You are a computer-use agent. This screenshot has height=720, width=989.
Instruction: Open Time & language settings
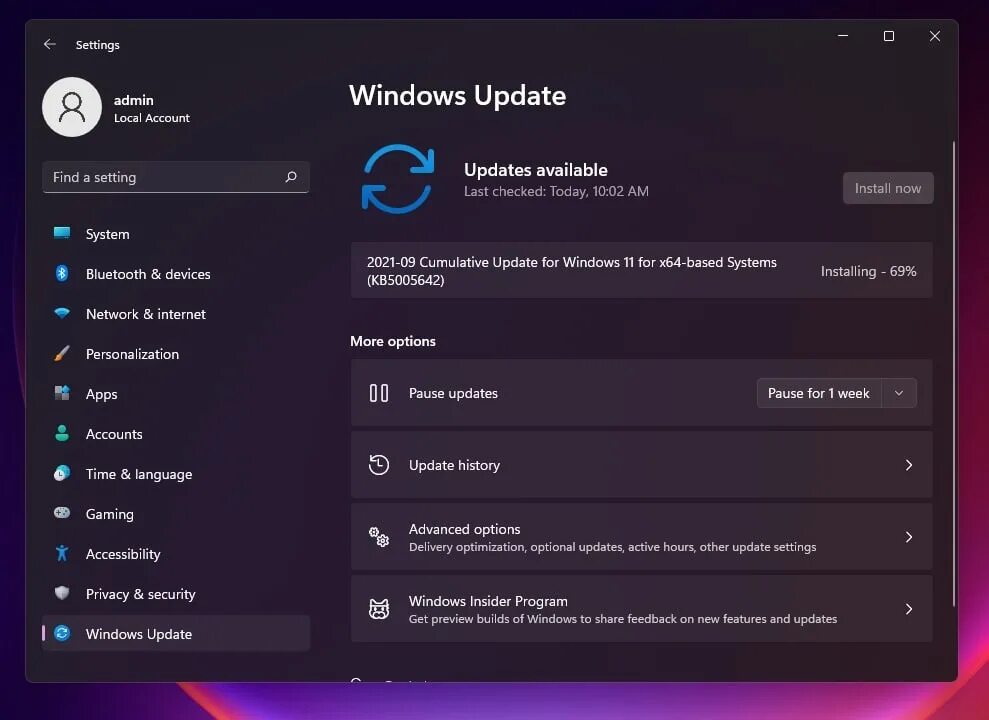tap(176, 474)
